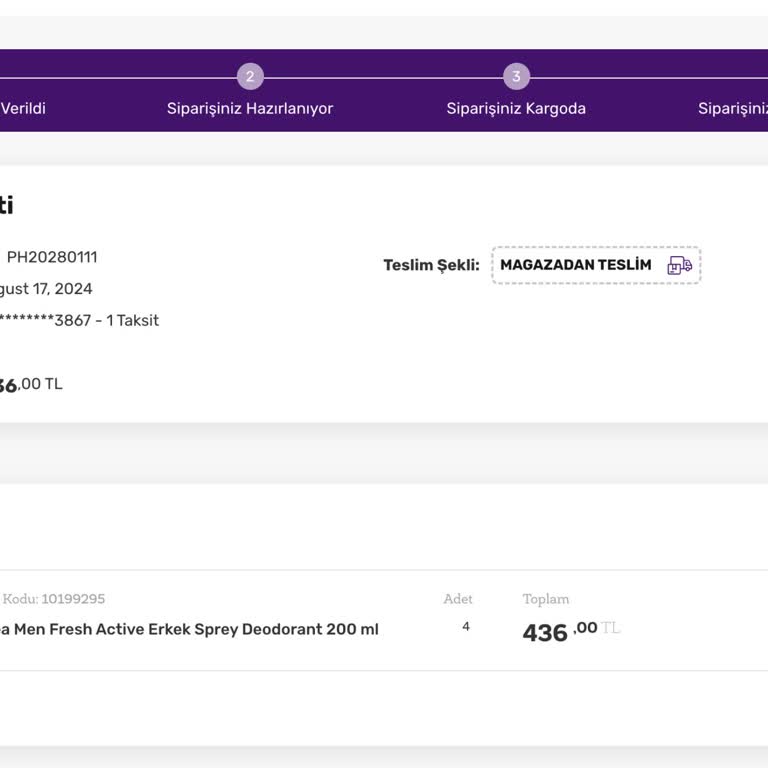Click the card number ending 3867
Screen dimensions: 768x768
click(x=78, y=321)
